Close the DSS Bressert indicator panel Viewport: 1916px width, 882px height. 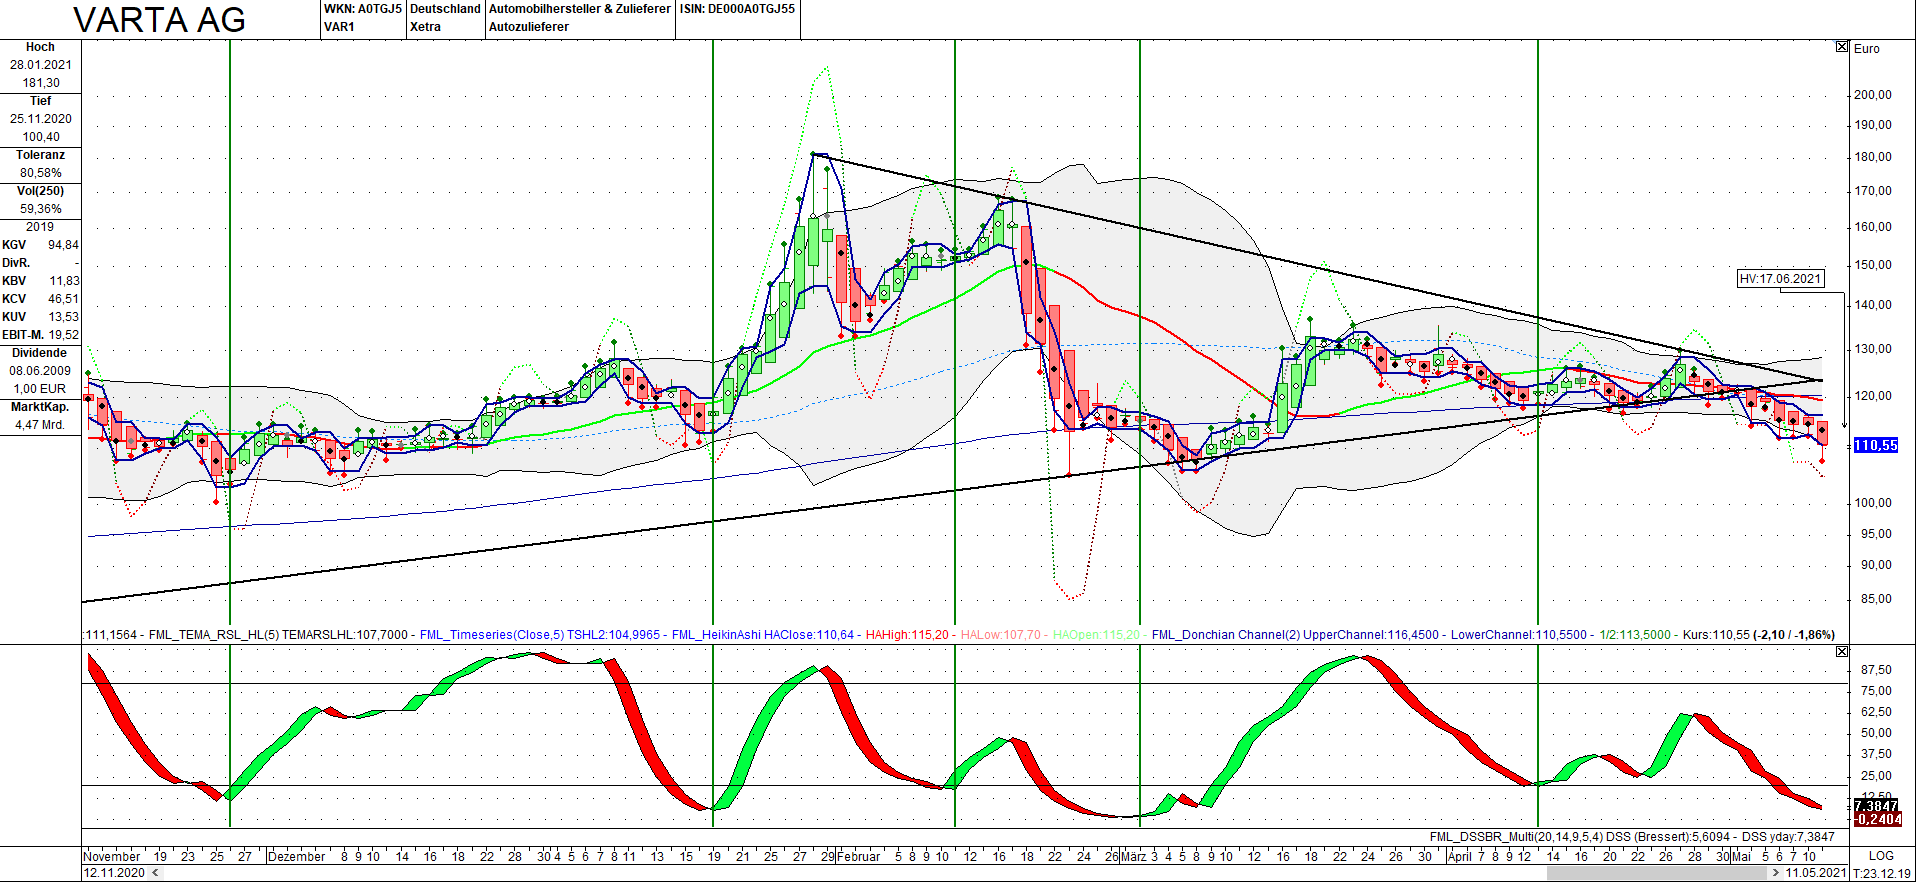(x=1842, y=651)
